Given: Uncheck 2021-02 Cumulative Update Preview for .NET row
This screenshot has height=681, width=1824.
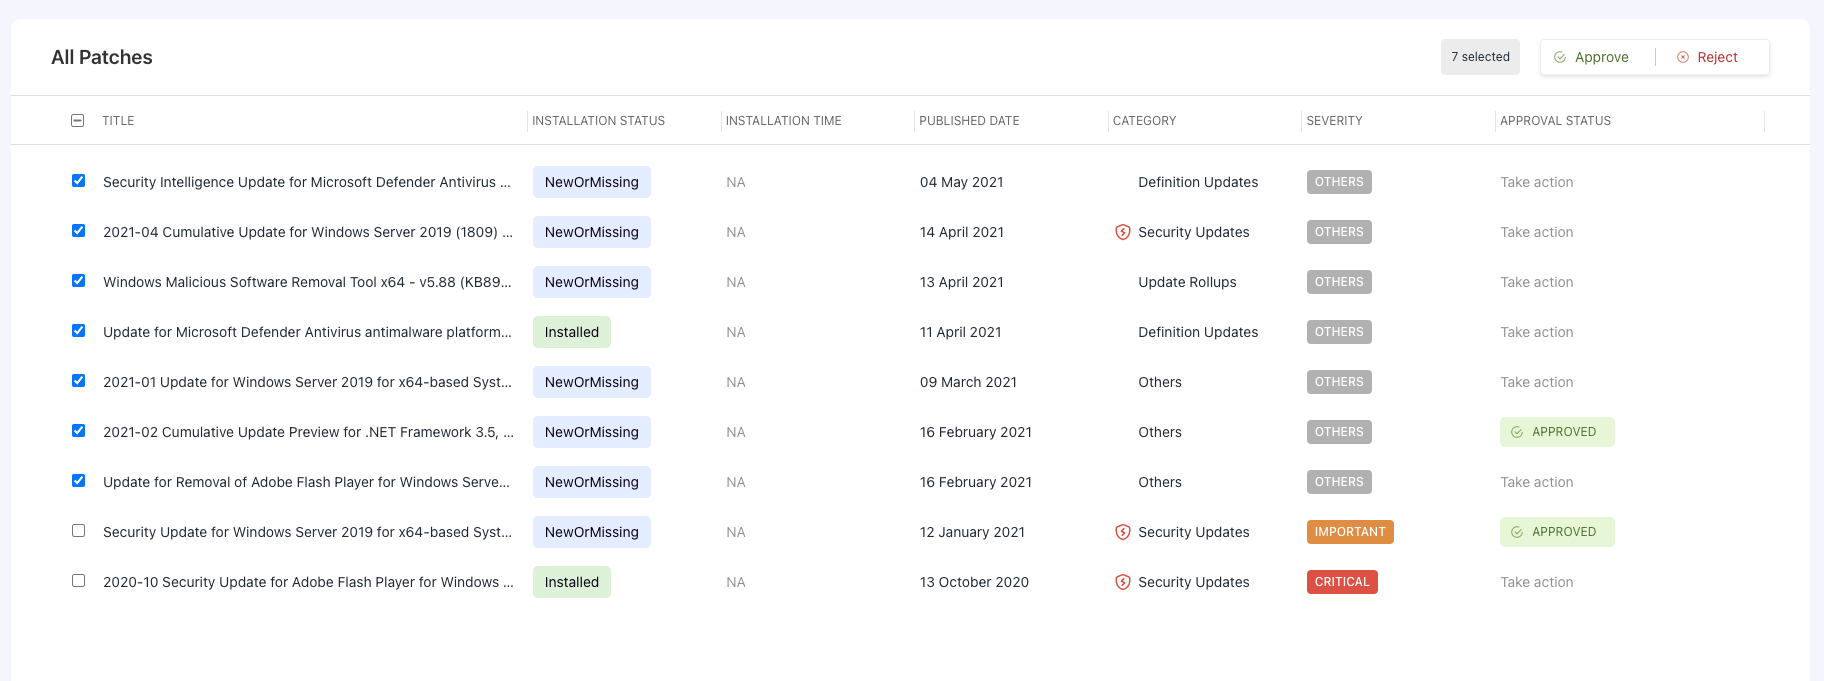Looking at the screenshot, I should pos(78,431).
